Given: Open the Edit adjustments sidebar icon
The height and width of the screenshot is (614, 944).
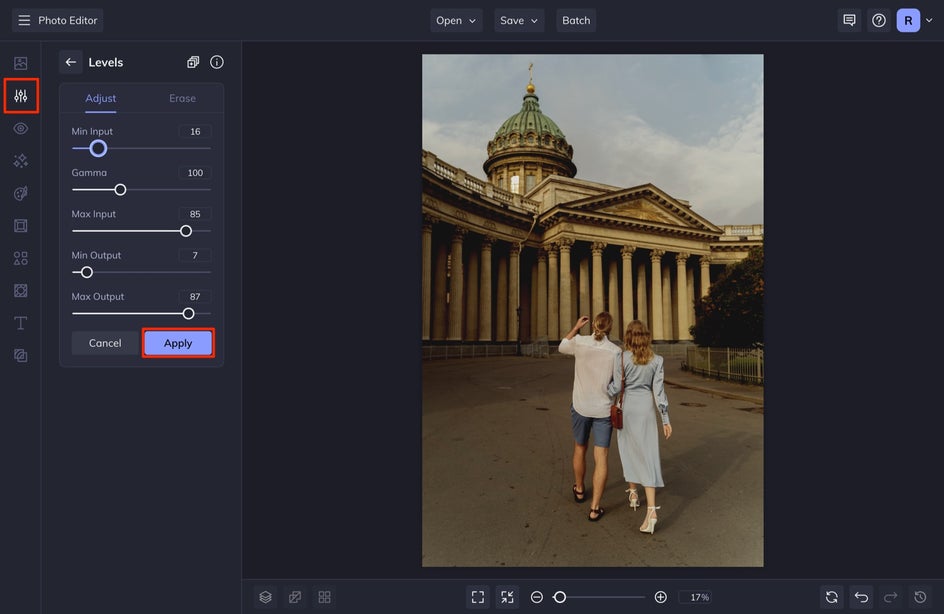Looking at the screenshot, I should click(20, 96).
